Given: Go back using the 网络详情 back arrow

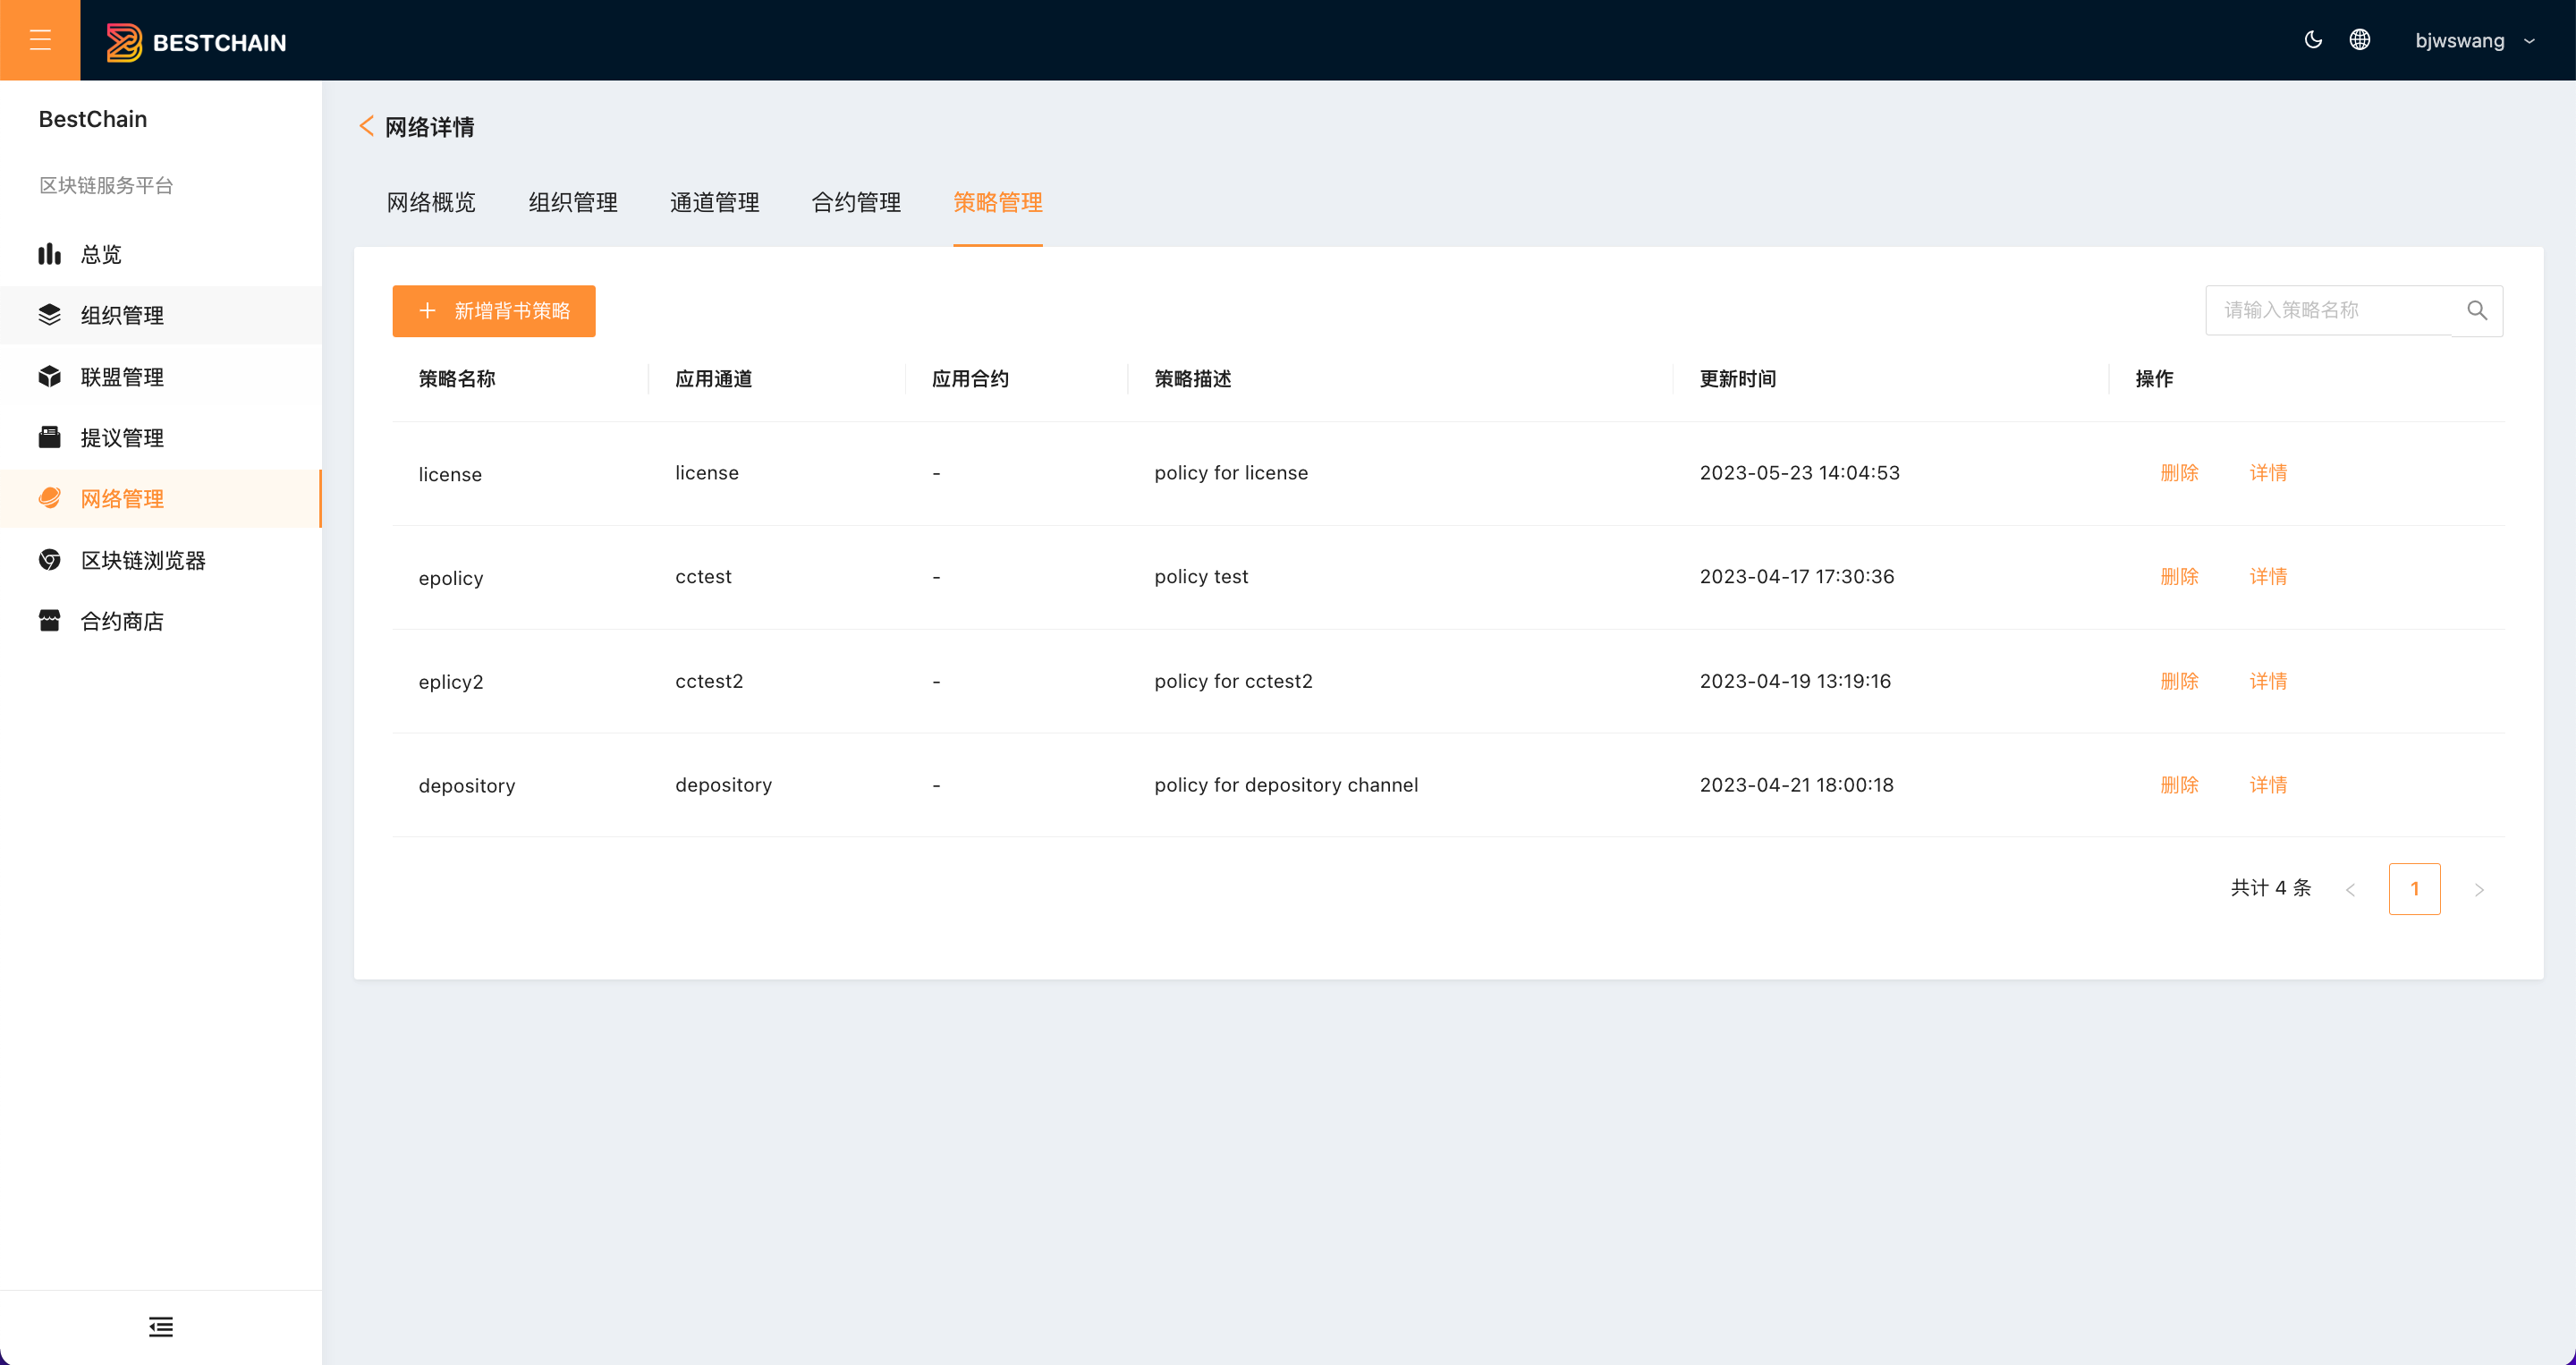Looking at the screenshot, I should click(366, 126).
